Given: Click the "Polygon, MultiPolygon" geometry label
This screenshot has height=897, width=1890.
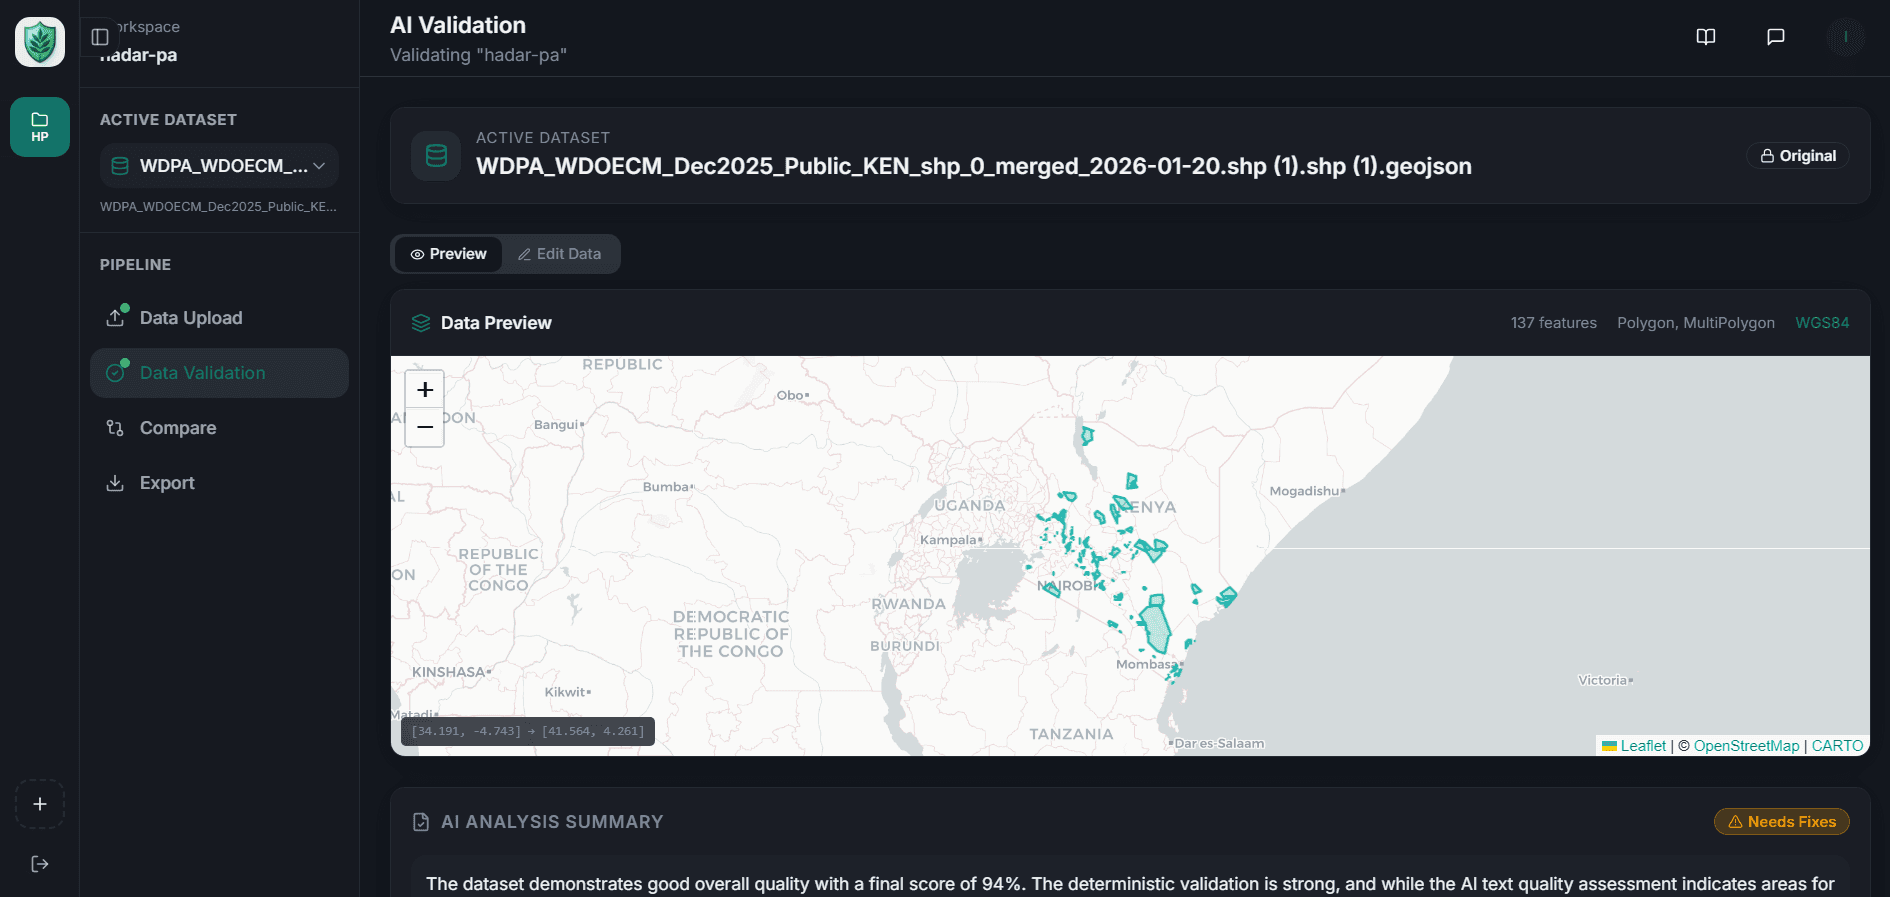Looking at the screenshot, I should [1696, 323].
